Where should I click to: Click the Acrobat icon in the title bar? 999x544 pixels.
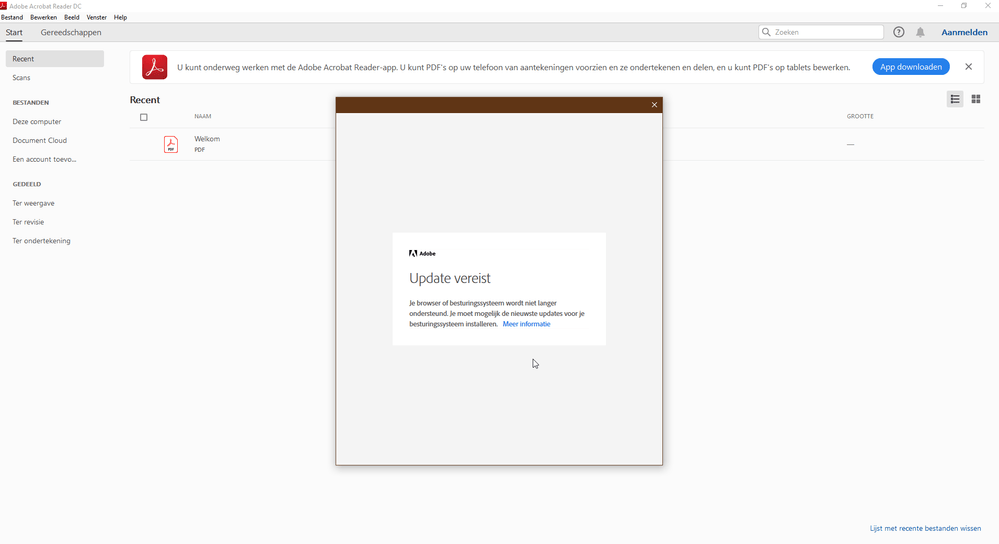[x=3, y=6]
